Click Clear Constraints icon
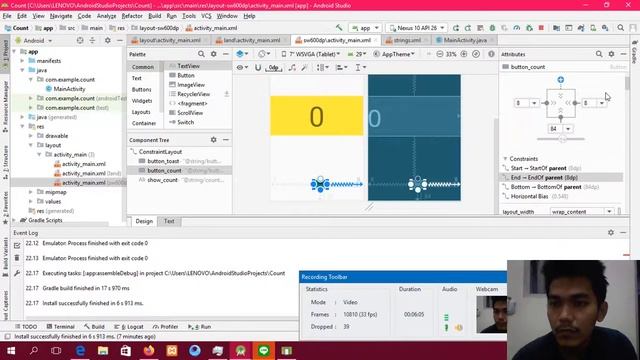Viewport: 640px width, 360px height. pos(292,67)
